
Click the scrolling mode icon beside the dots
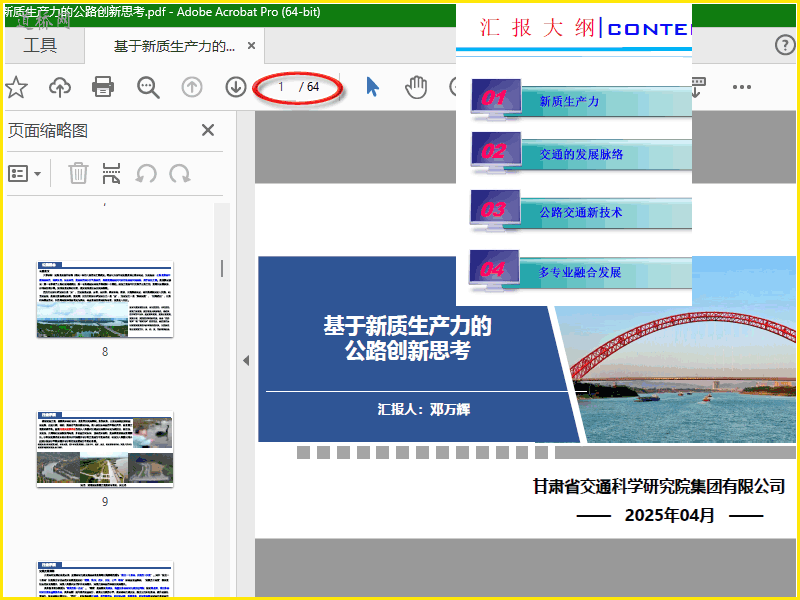point(697,87)
